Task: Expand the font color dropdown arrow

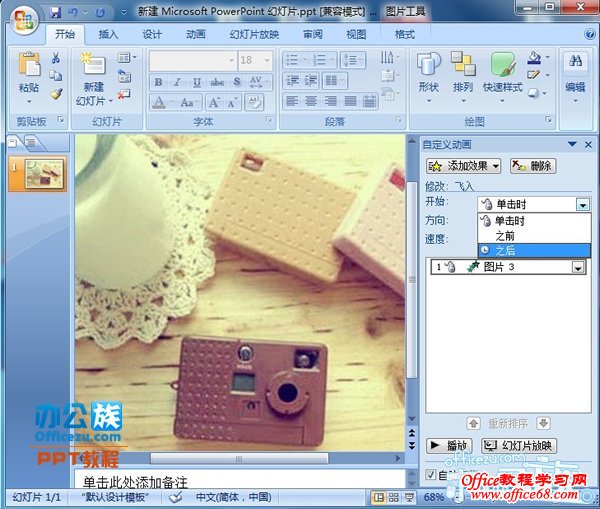Action: coord(172,103)
